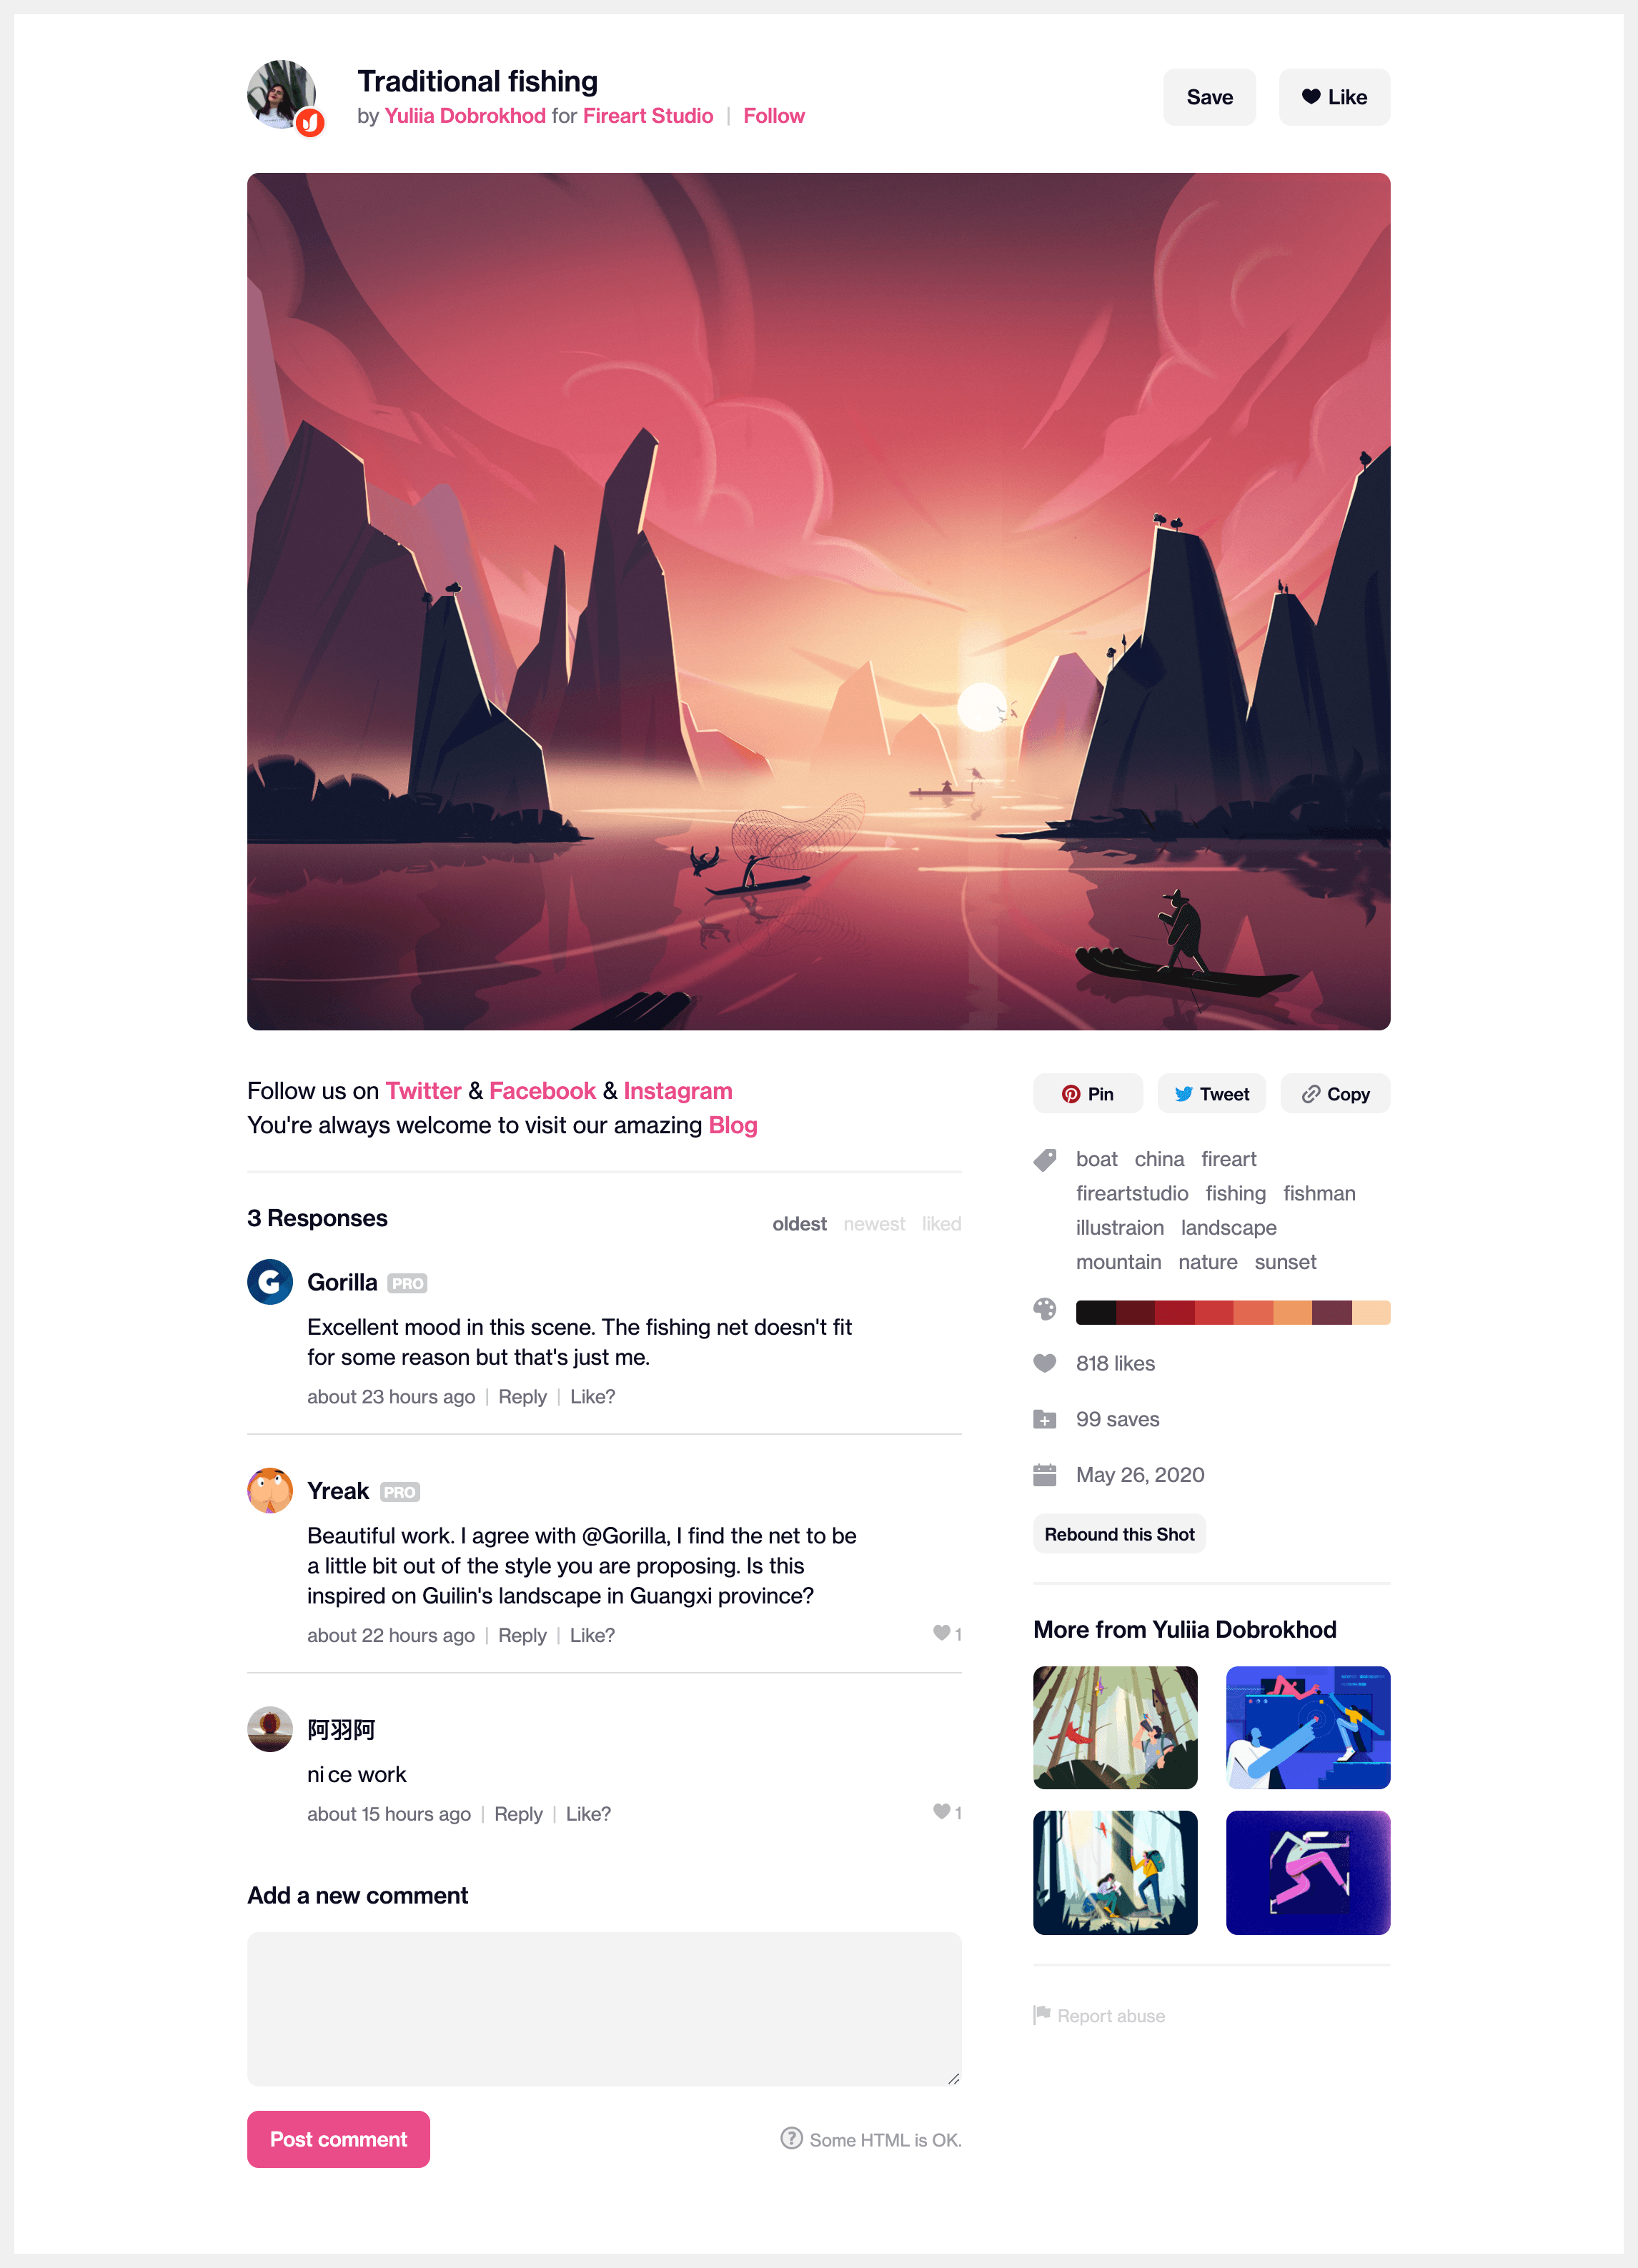Select the oldest responses sort option

point(799,1224)
